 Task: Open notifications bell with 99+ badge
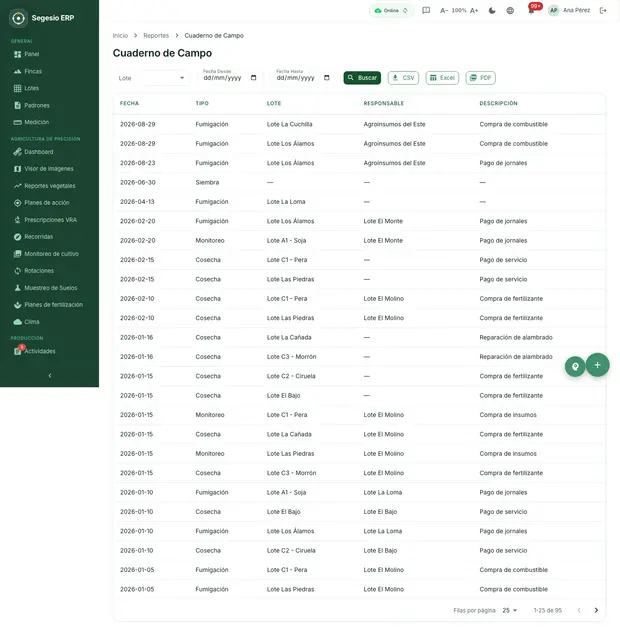[532, 10]
